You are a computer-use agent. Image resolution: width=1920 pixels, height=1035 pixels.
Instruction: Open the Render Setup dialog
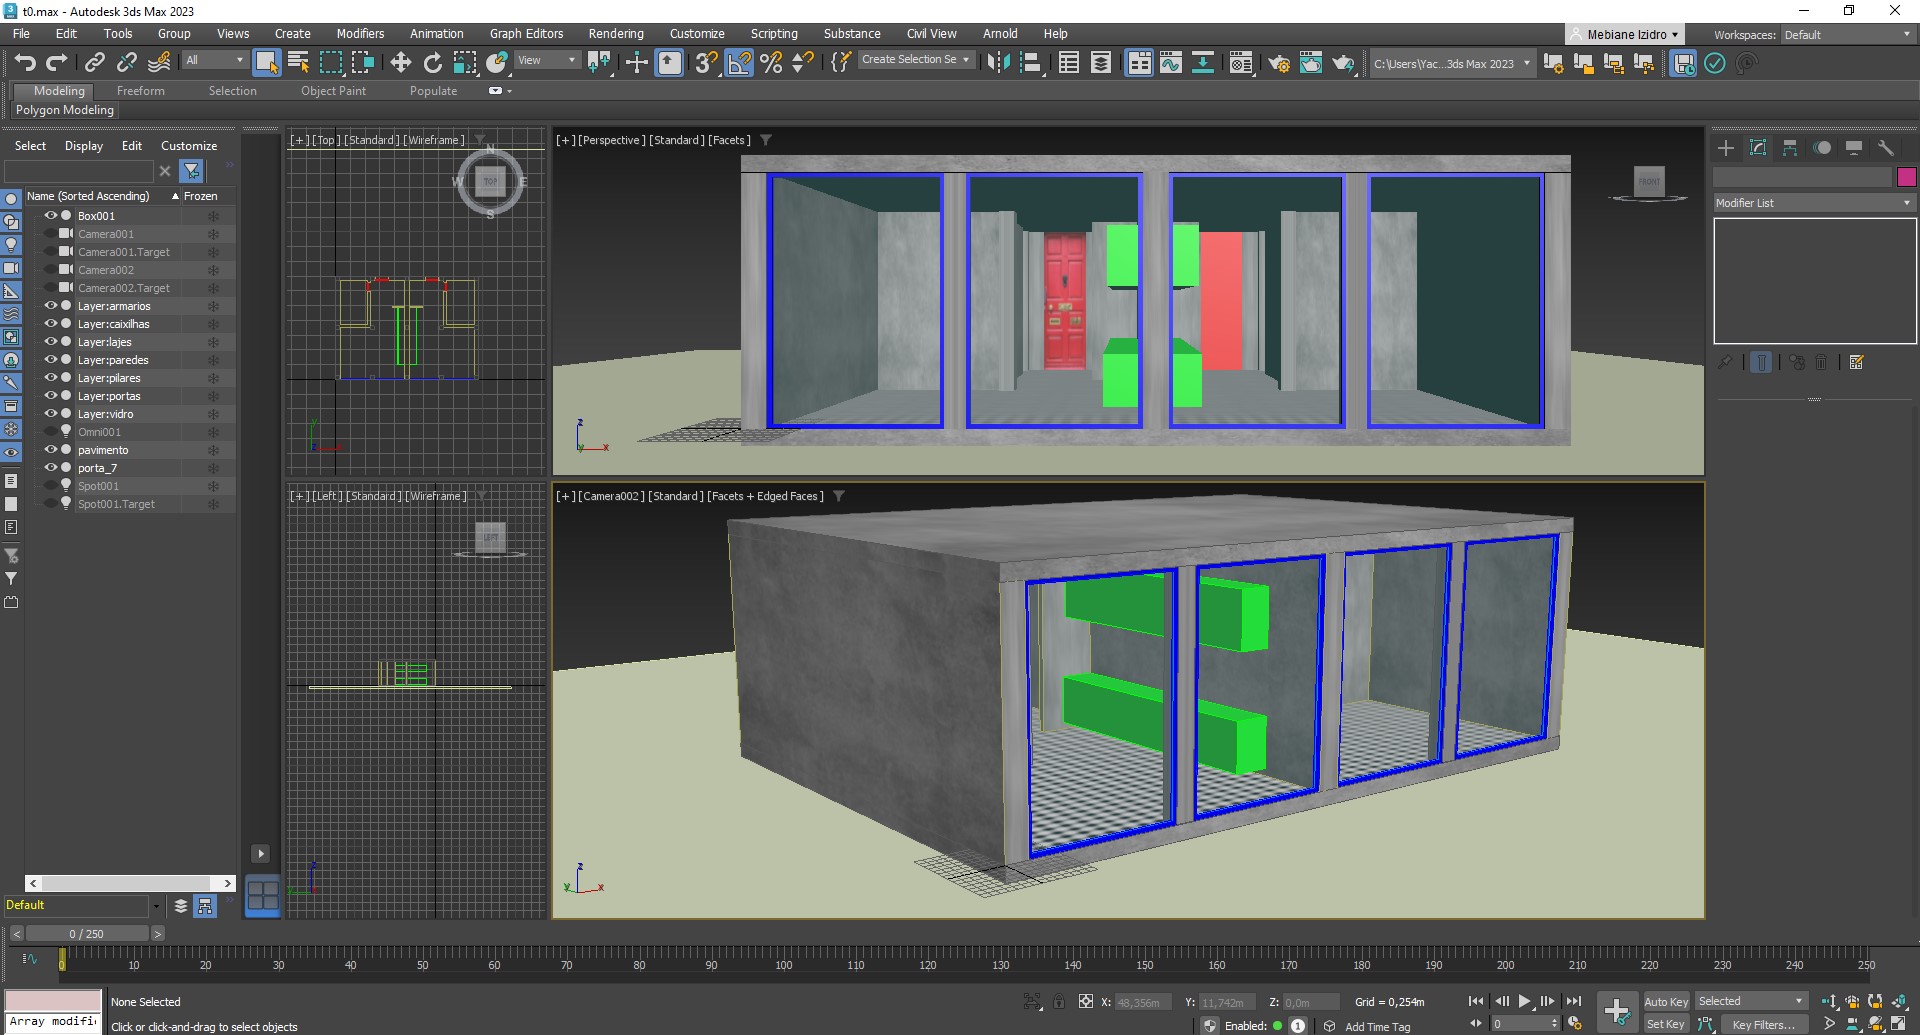[1279, 64]
